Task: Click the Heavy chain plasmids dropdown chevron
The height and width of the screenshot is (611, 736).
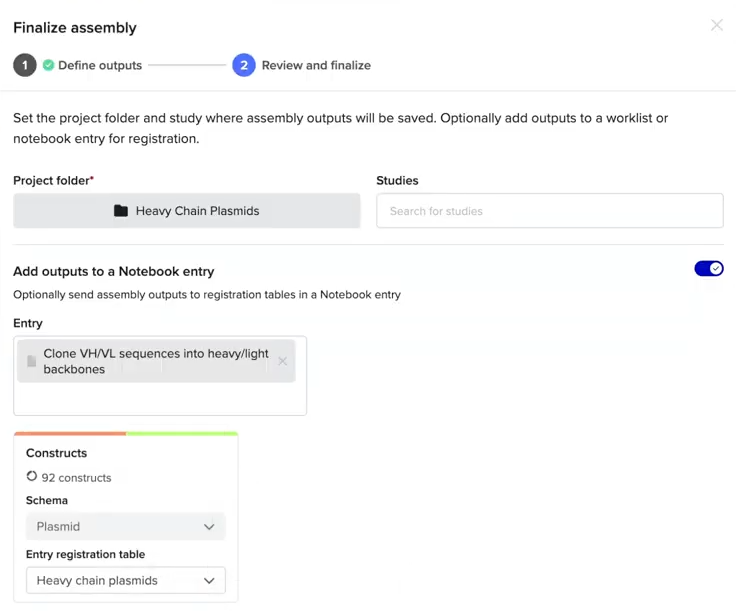Action: [209, 580]
